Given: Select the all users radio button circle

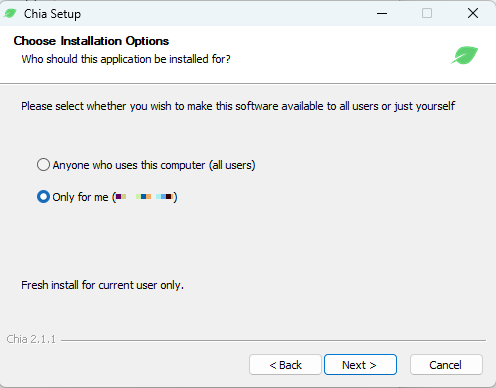Looking at the screenshot, I should [x=43, y=165].
